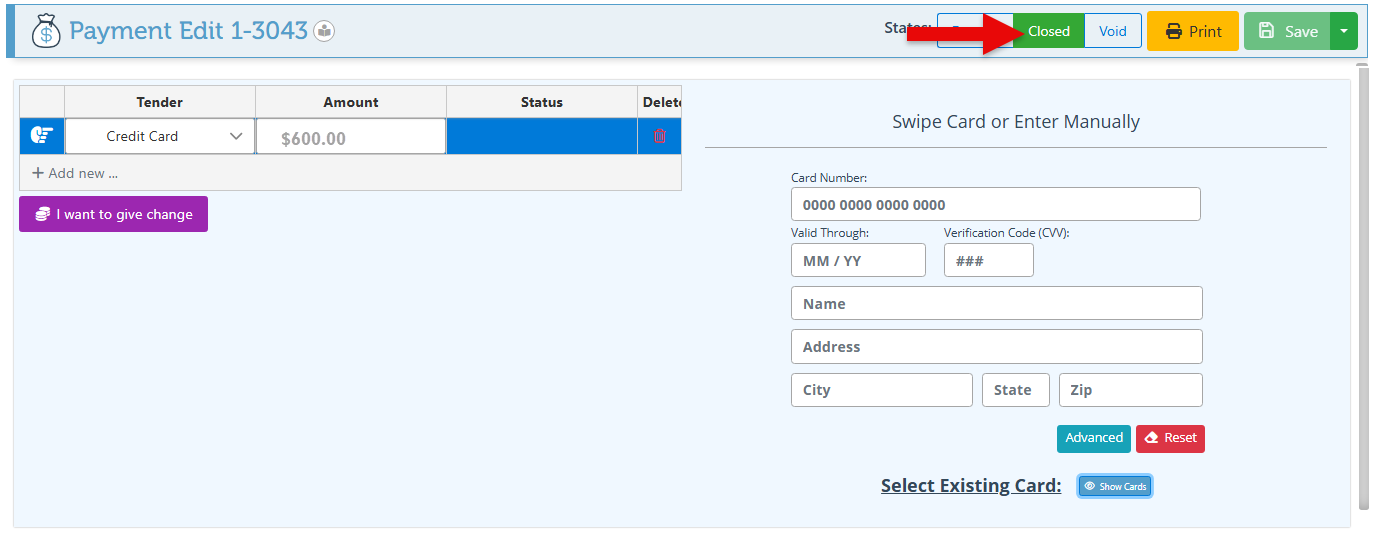This screenshot has height=540, width=1373.
Task: Open the Credit Card tender dropdown
Action: (160, 136)
